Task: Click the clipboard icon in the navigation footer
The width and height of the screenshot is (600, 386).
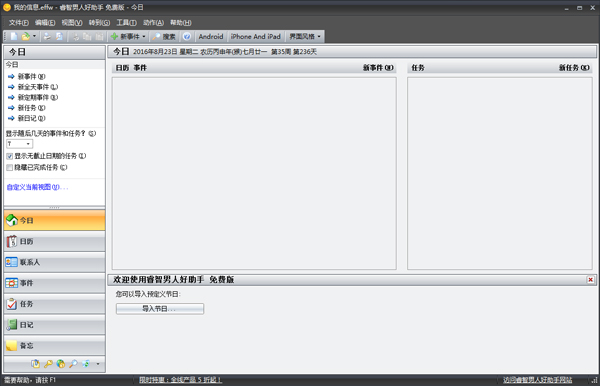Action: (x=36, y=364)
